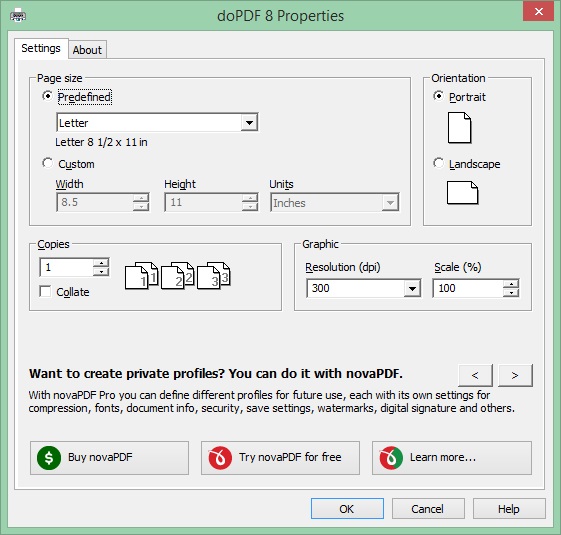561x535 pixels.
Task: Click Buy novaPDF button
Action: coord(109,458)
